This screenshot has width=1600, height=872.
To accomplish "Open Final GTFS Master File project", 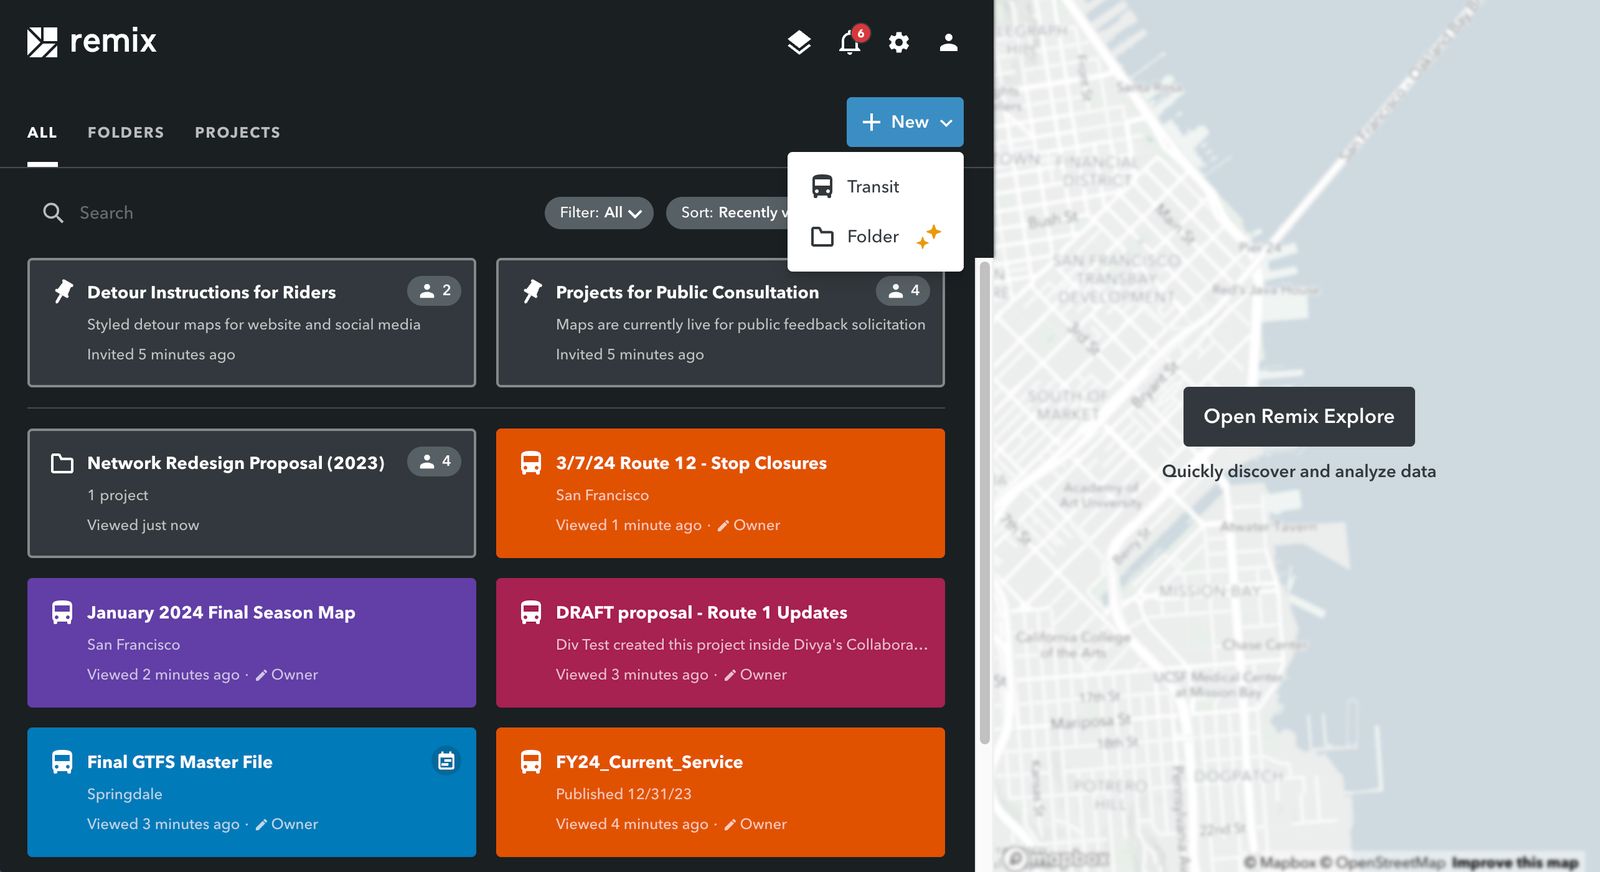I will click(251, 792).
